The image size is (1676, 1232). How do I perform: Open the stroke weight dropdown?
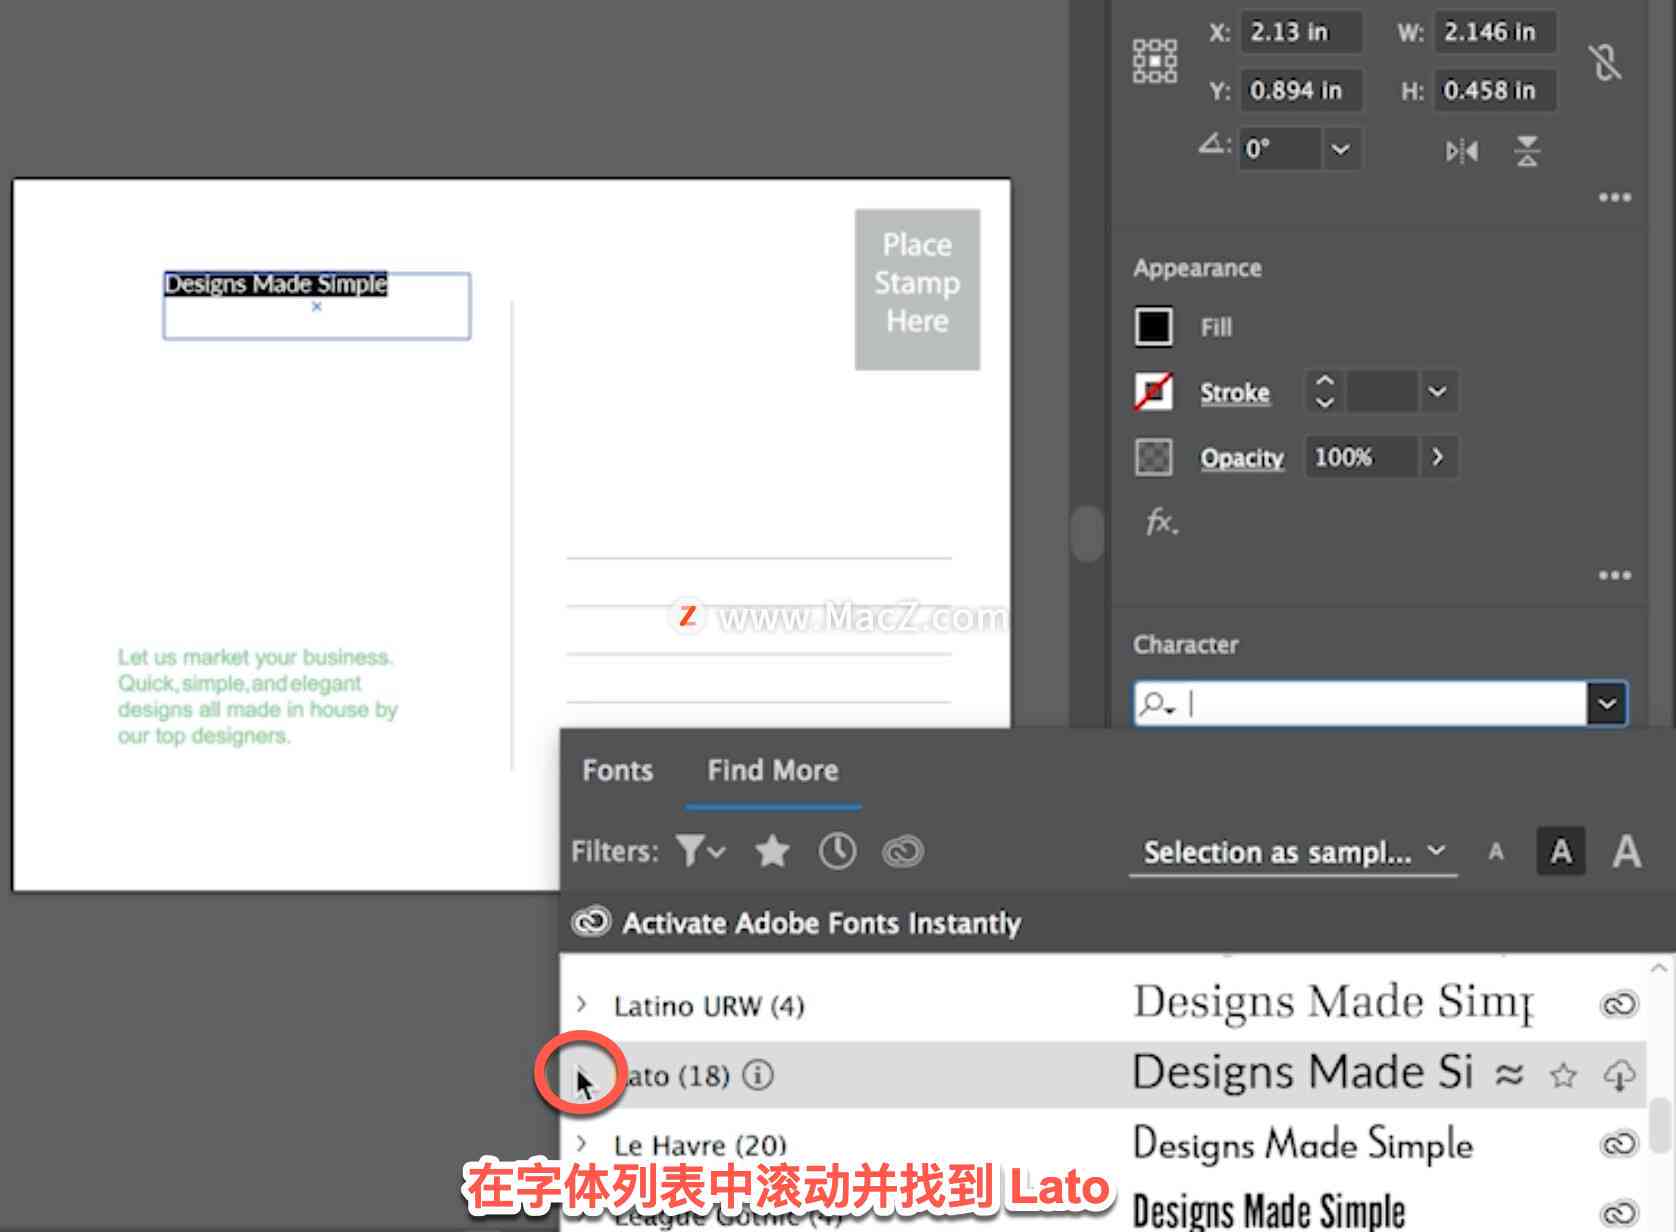[x=1437, y=392]
